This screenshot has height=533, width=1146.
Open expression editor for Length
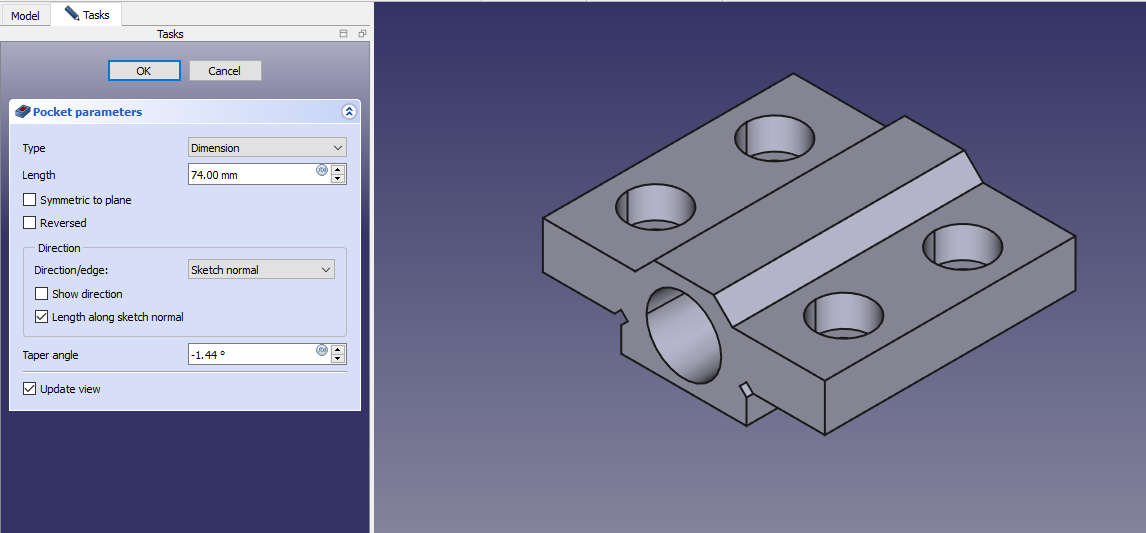coord(322,170)
